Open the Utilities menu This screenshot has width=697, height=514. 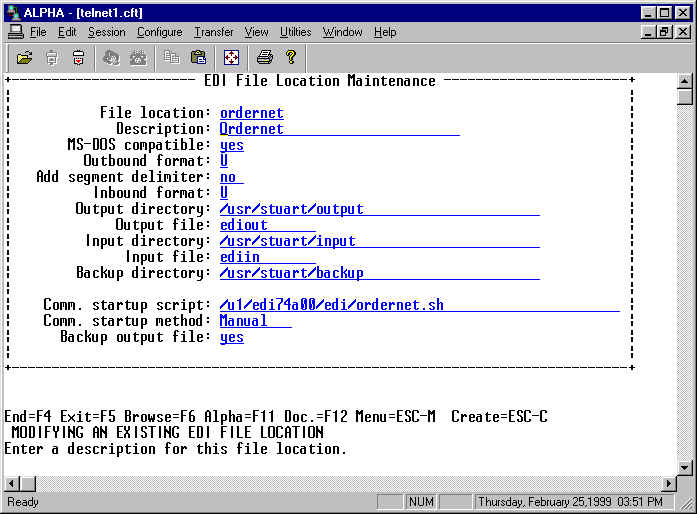[x=295, y=32]
